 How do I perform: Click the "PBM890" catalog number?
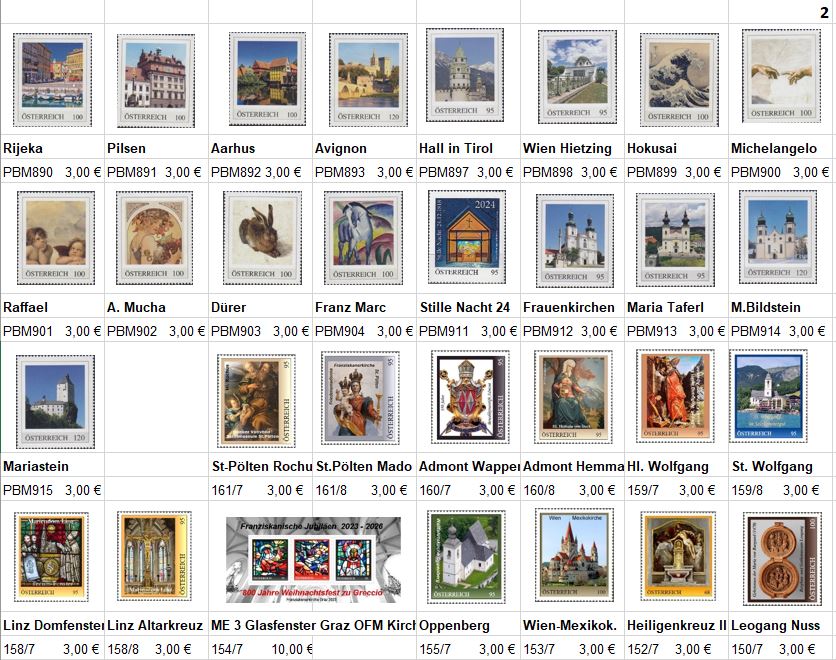[x=28, y=172]
